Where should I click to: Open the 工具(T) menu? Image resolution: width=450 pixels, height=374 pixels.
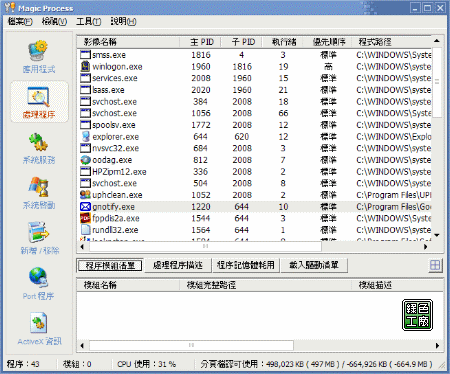[x=89, y=22]
